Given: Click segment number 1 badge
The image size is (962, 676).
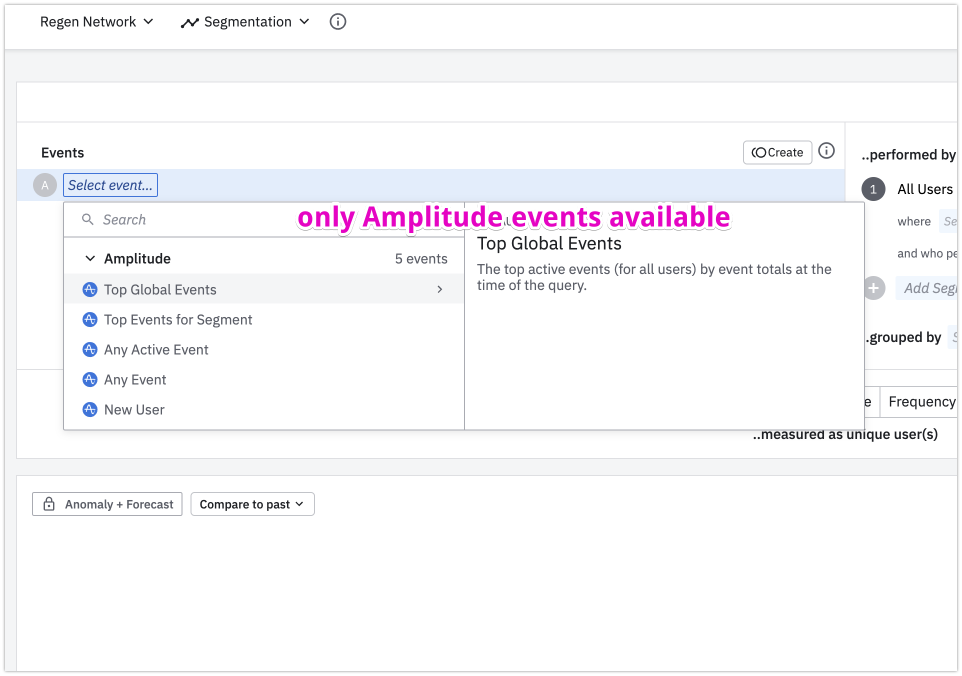Looking at the screenshot, I should pyautogui.click(x=873, y=190).
